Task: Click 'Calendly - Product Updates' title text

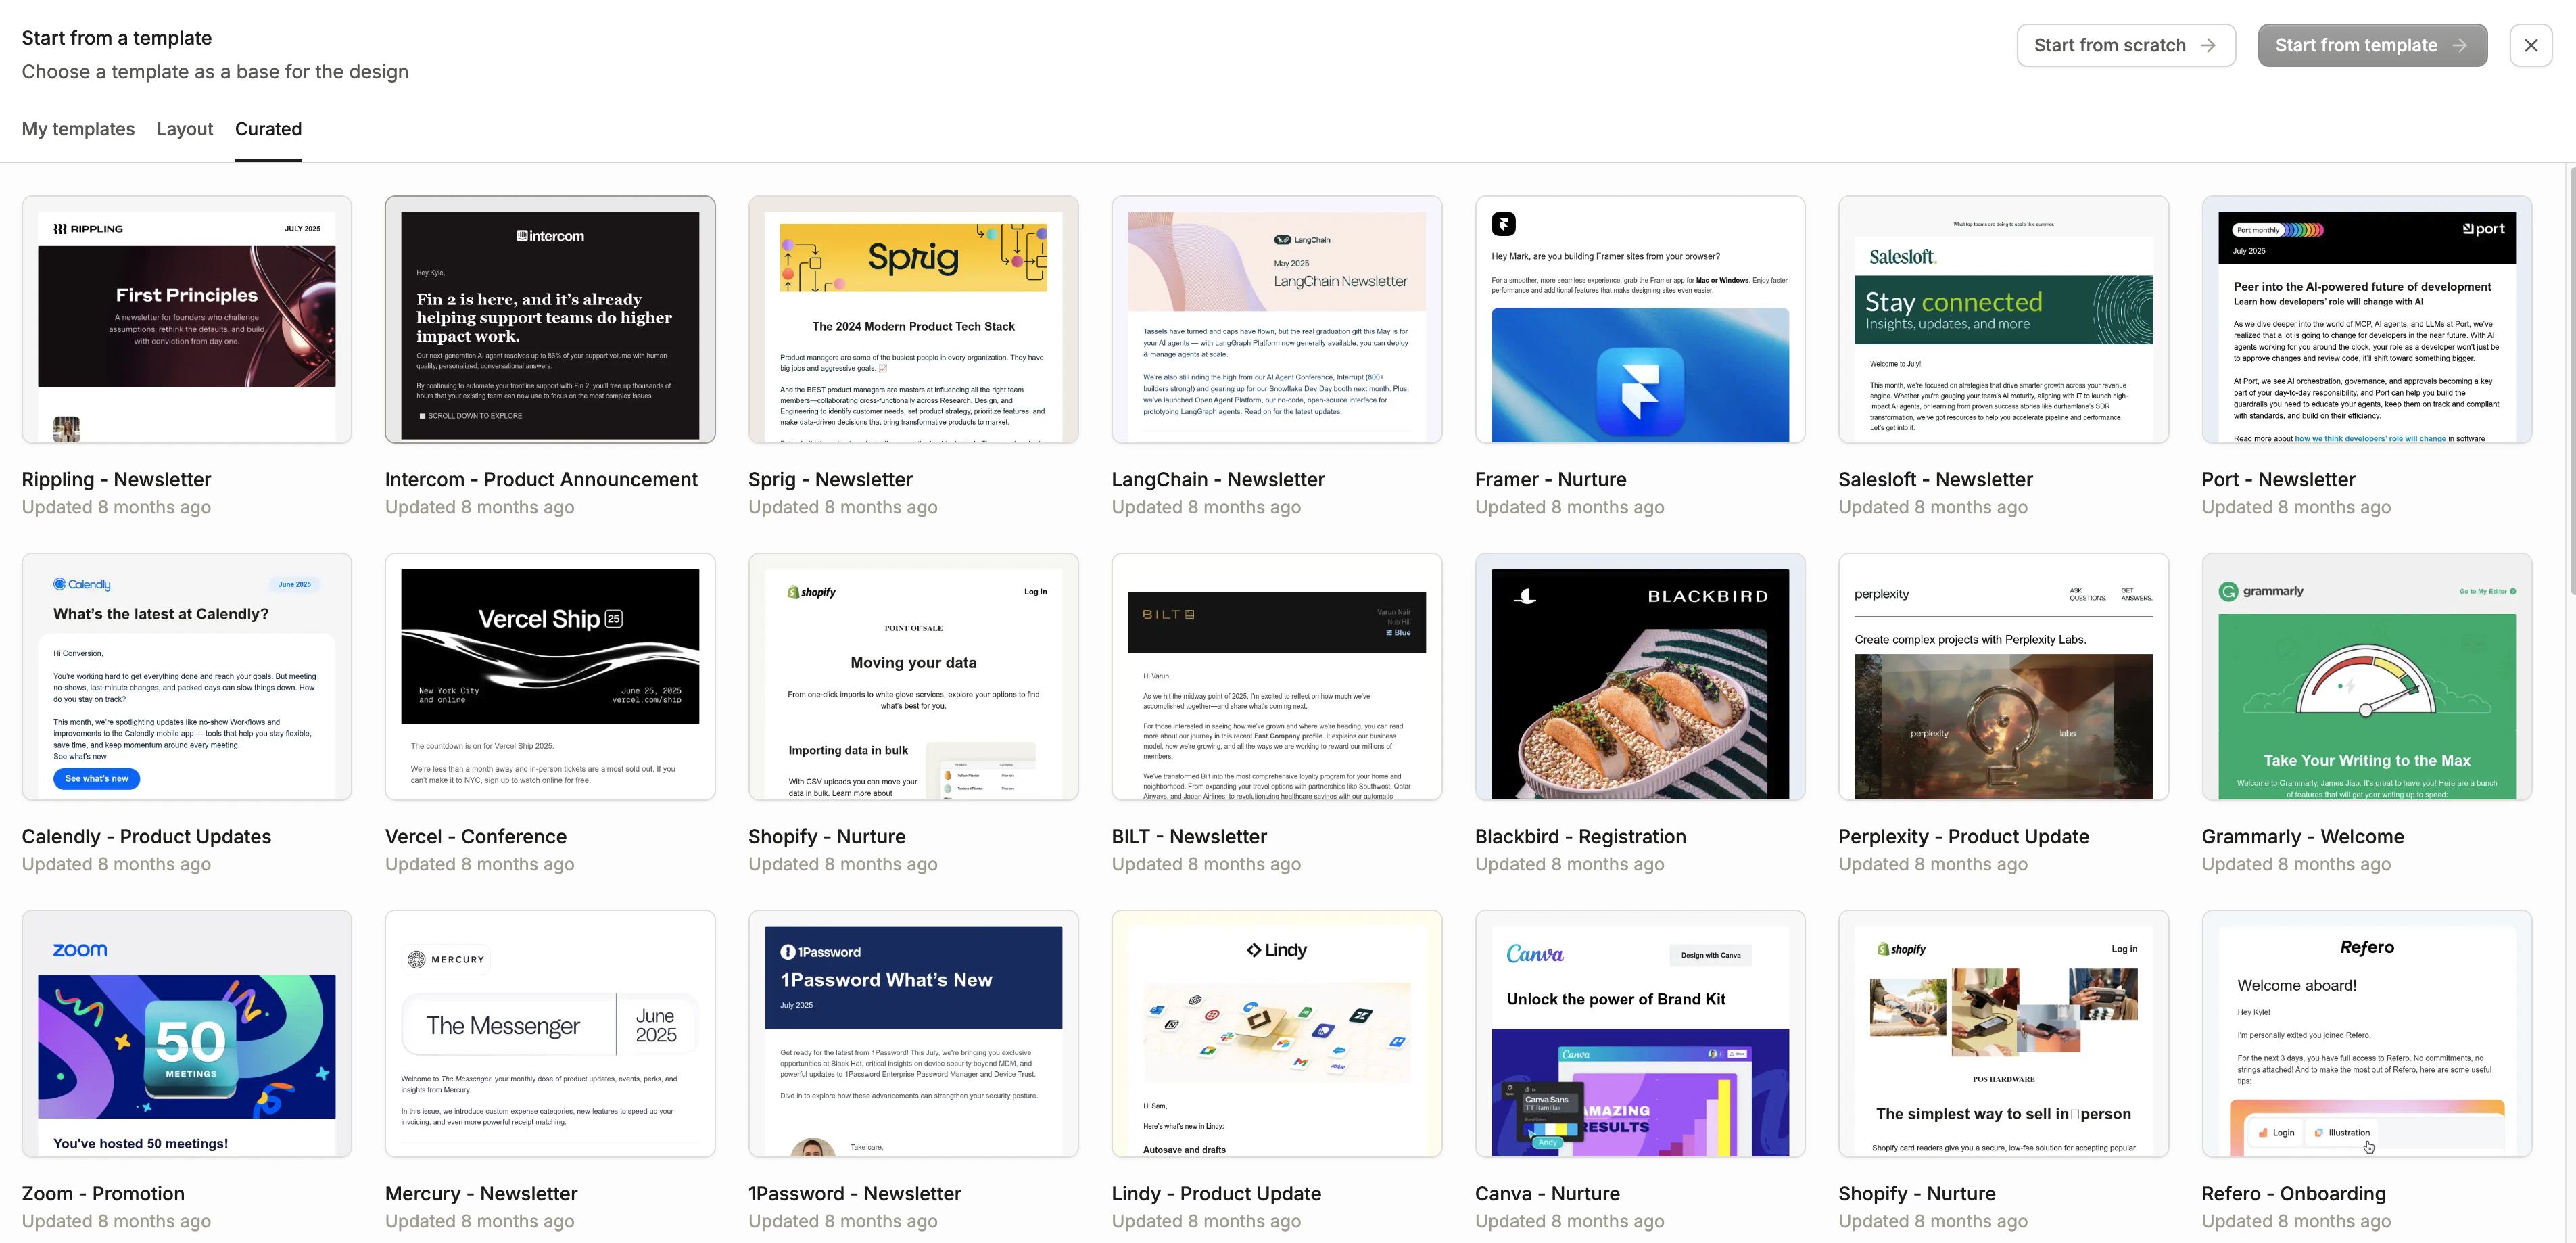Action: click(146, 836)
